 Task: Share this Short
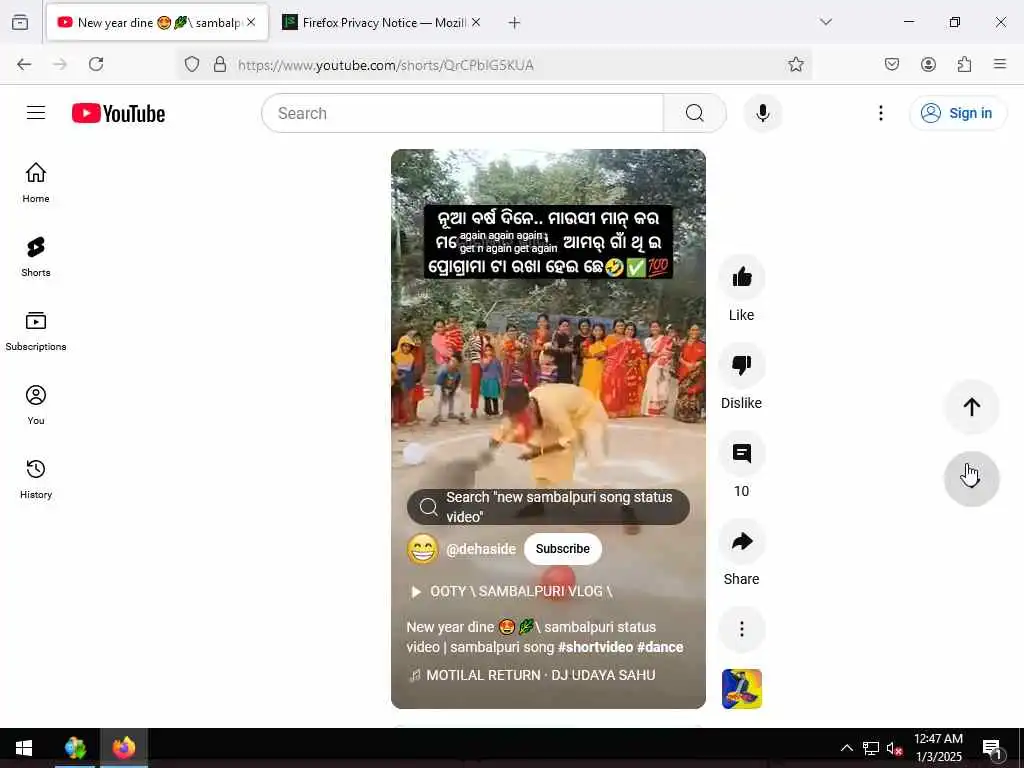click(741, 541)
